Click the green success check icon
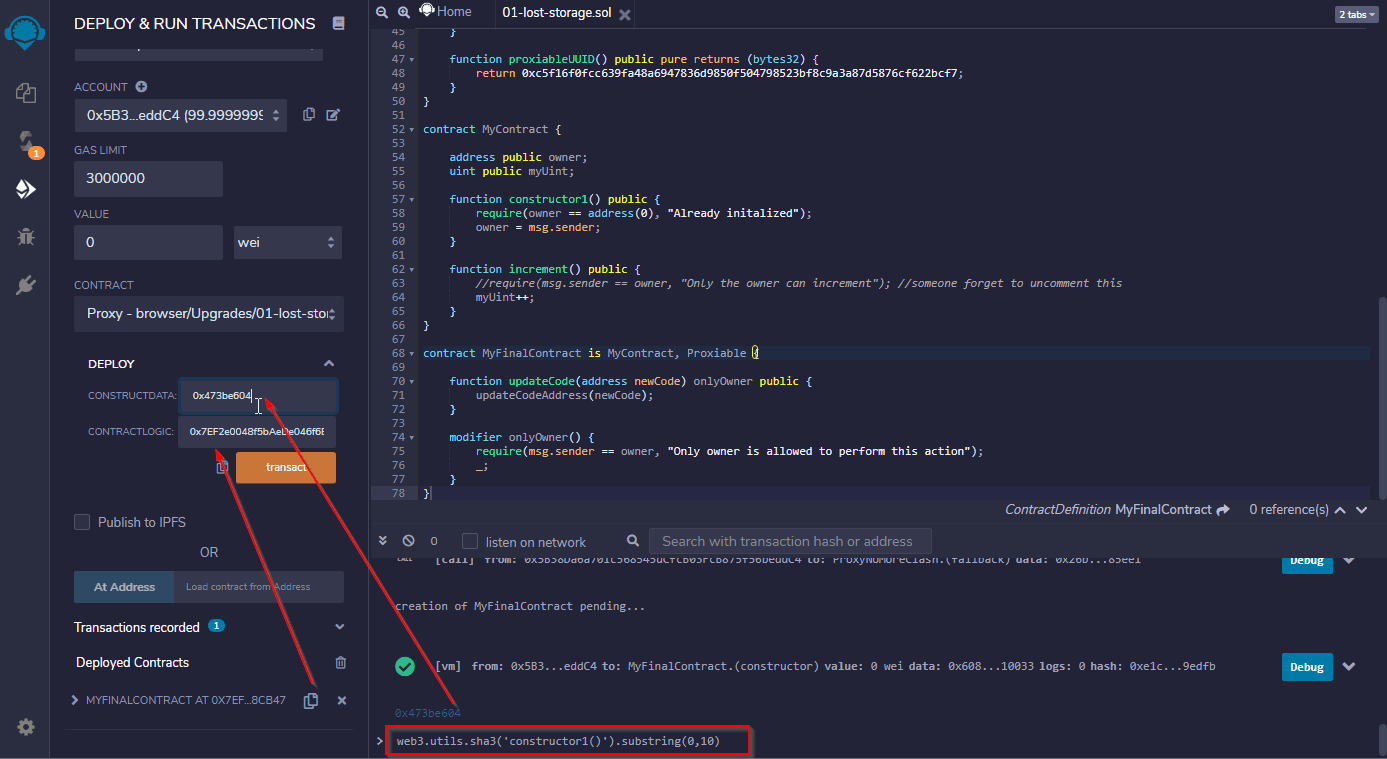This screenshot has height=759, width=1387. tap(405, 666)
